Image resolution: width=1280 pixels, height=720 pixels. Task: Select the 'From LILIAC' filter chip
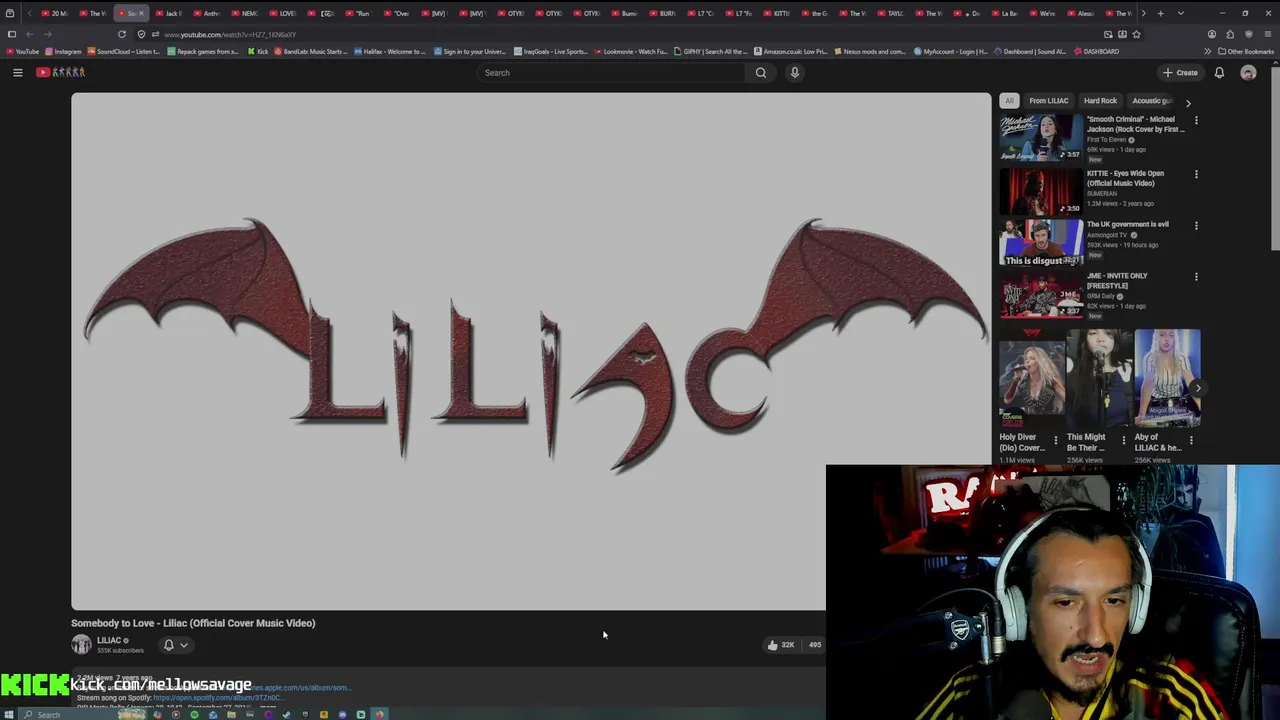[x=1049, y=101]
